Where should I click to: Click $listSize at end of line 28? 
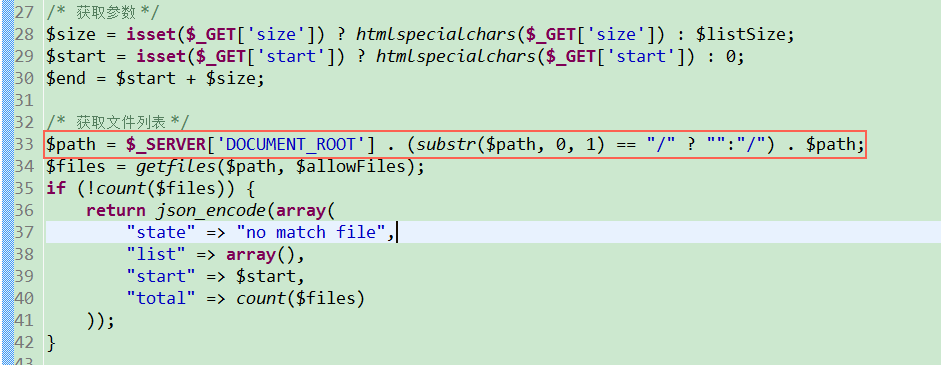741,34
